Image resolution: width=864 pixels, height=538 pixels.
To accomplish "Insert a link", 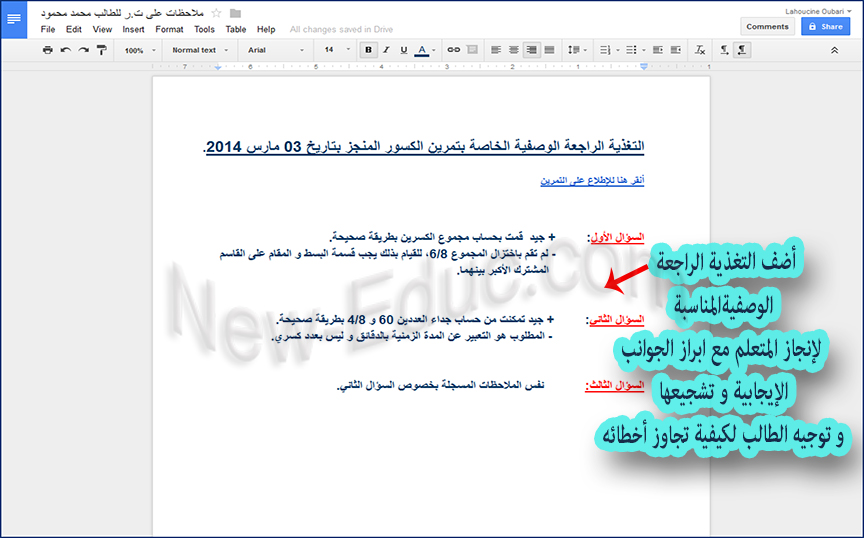I will tap(453, 50).
